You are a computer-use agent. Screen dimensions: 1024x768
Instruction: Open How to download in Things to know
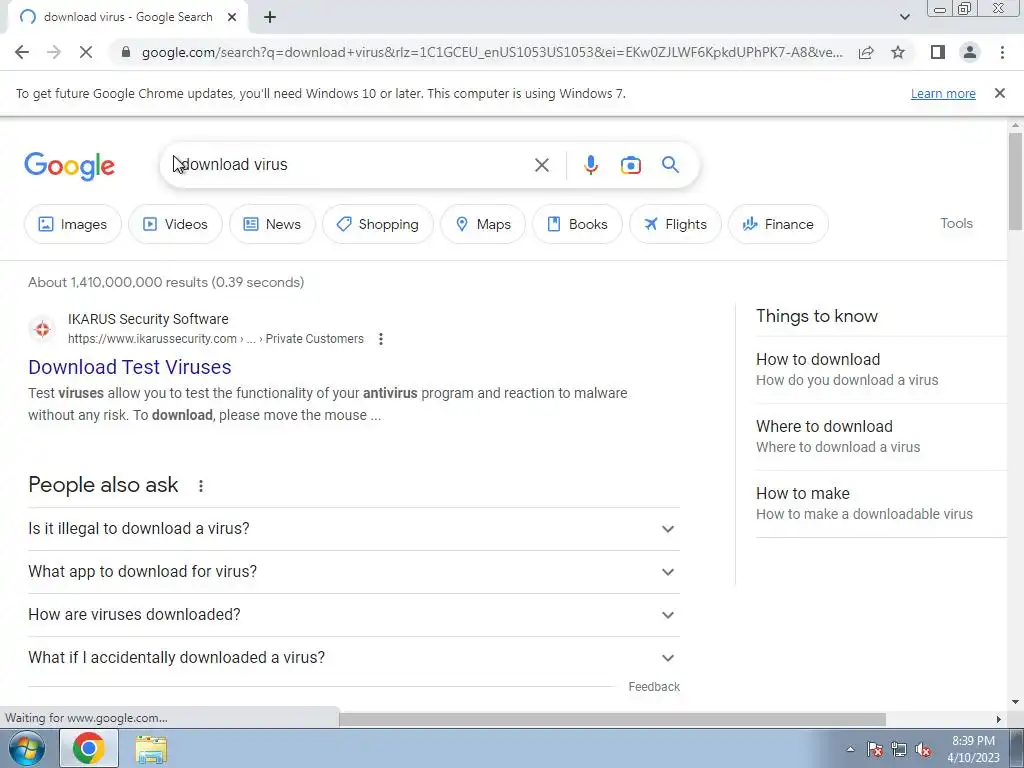click(x=882, y=370)
